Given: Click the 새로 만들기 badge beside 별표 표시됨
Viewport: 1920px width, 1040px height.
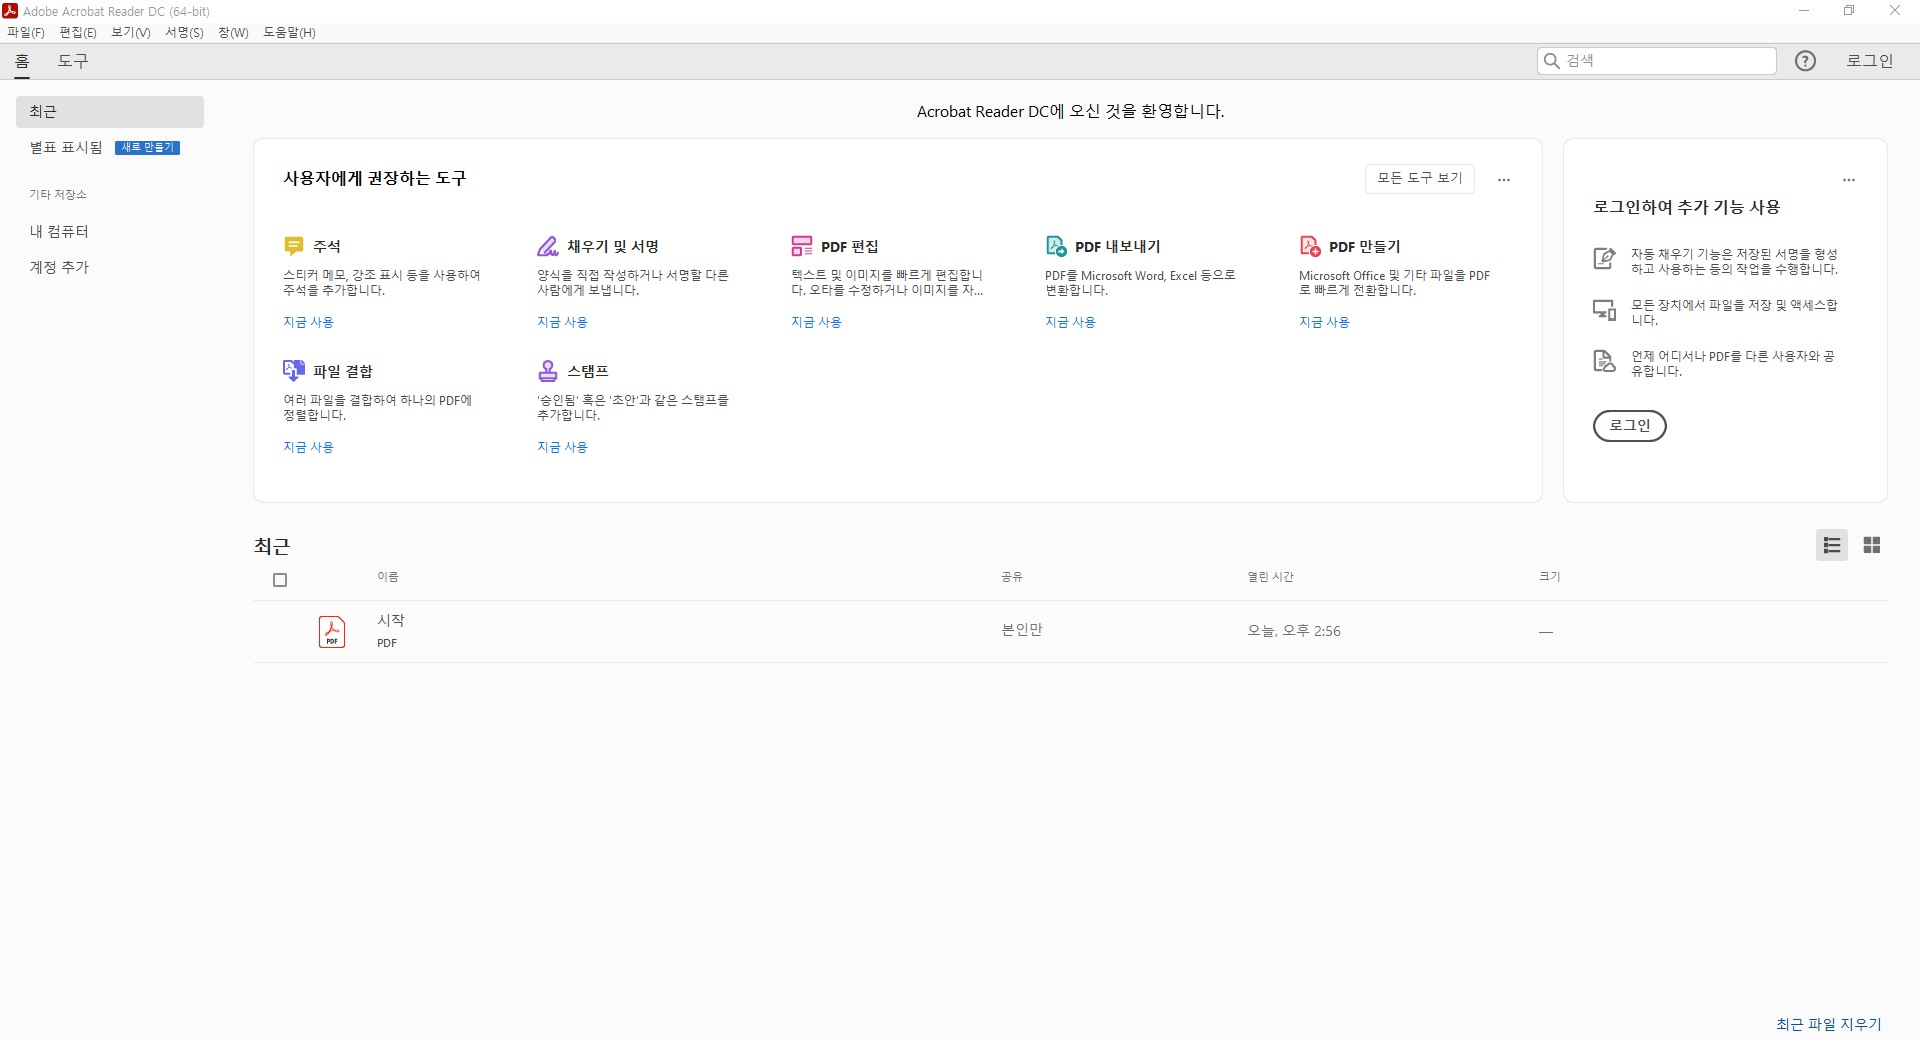Looking at the screenshot, I should 147,148.
